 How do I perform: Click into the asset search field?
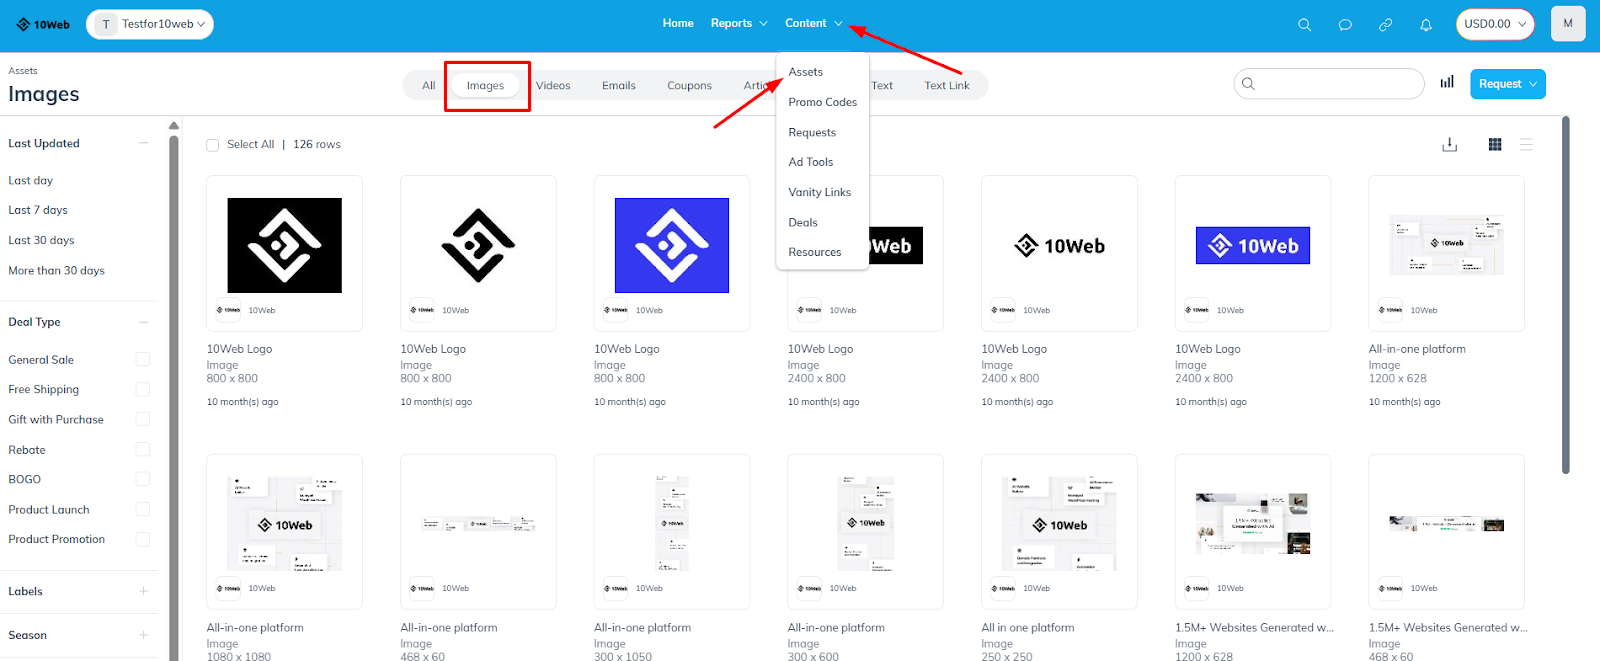click(x=1329, y=84)
